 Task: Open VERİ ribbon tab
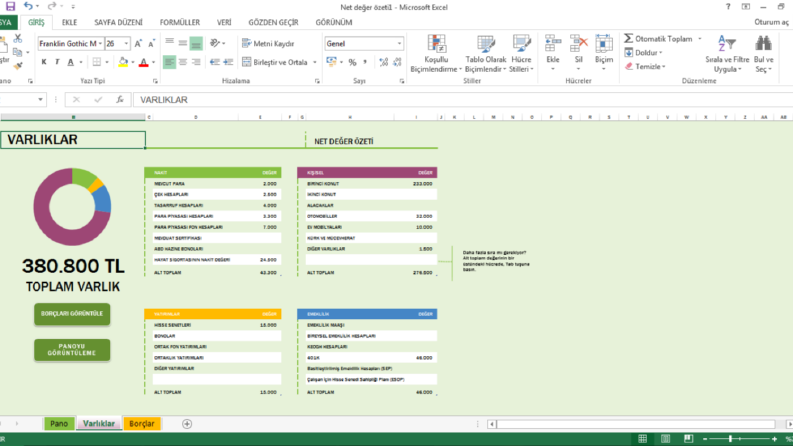coord(224,22)
